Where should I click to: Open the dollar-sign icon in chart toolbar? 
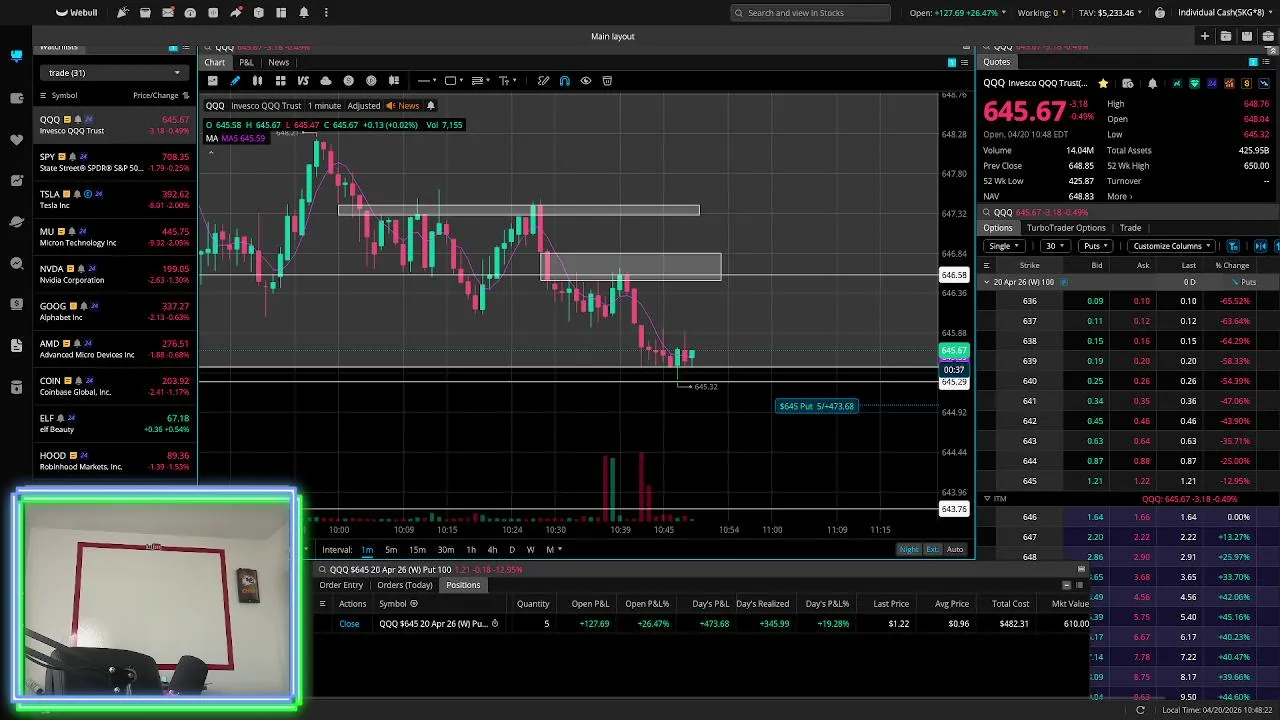348,81
